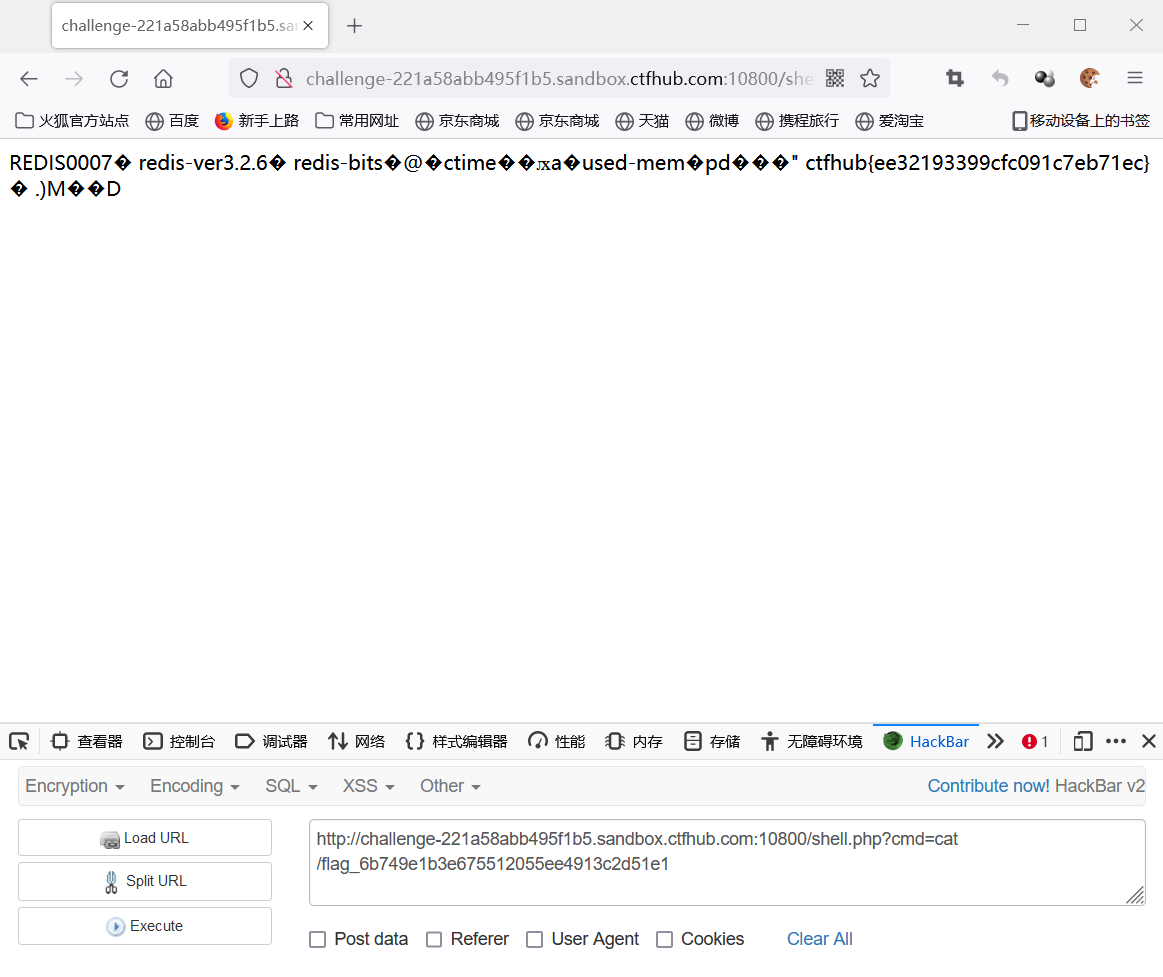Switch to the 无障碍环境 accessibility tab
The width and height of the screenshot is (1163, 977).
click(812, 741)
